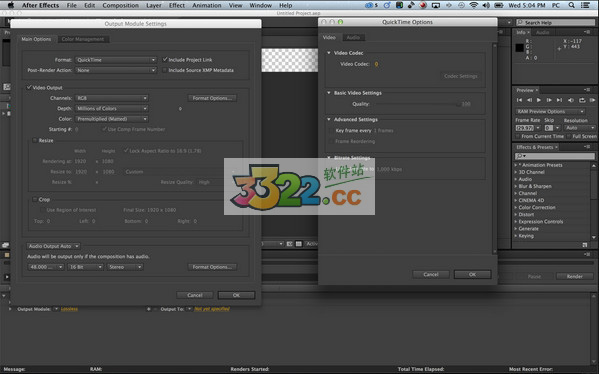Mute audio in the Preview panel
Image resolution: width=599 pixels, height=374 pixels.
point(571,100)
